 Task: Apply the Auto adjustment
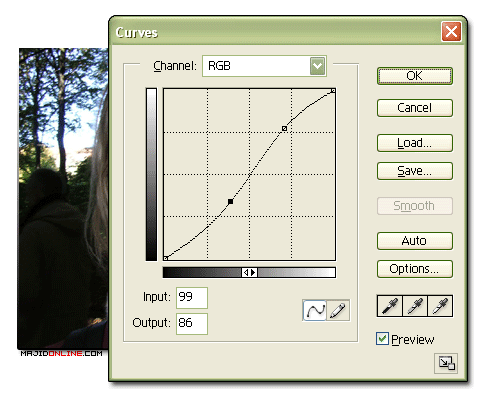pyautogui.click(x=415, y=241)
